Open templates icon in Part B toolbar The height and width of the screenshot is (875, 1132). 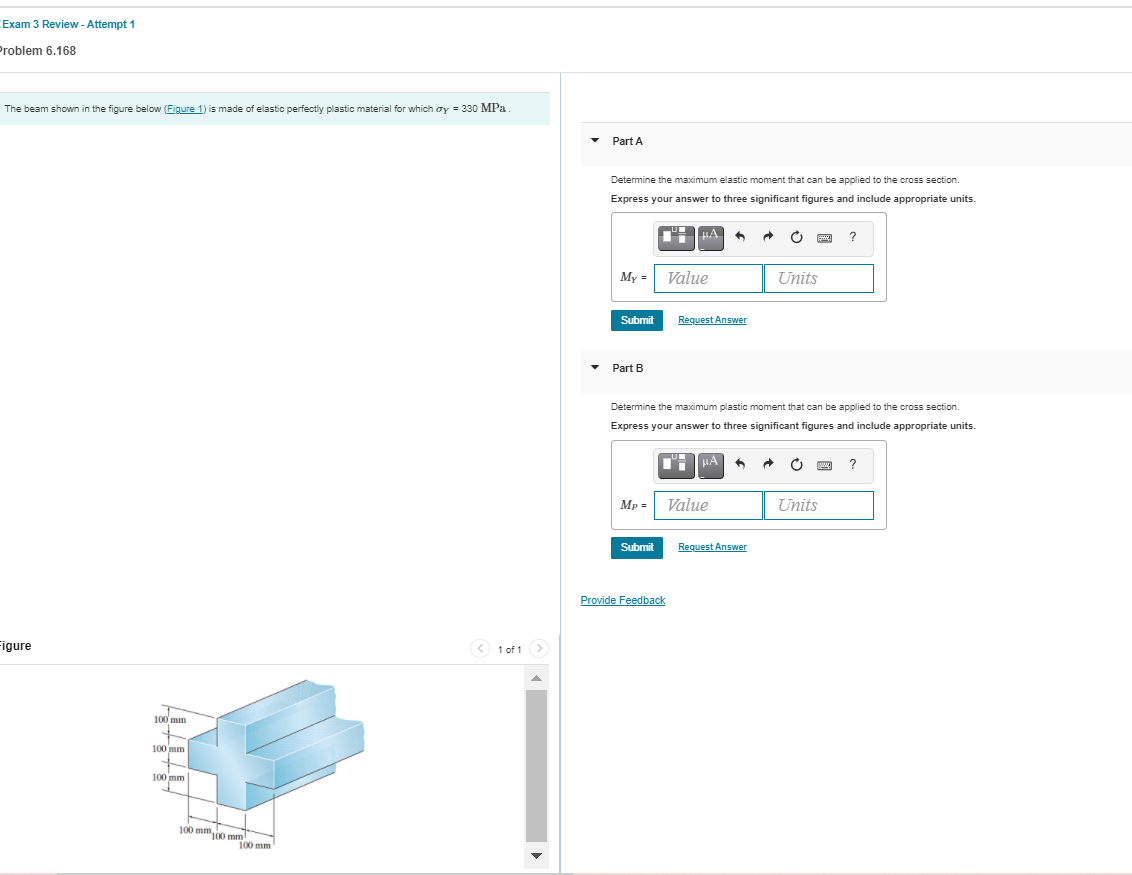click(676, 465)
